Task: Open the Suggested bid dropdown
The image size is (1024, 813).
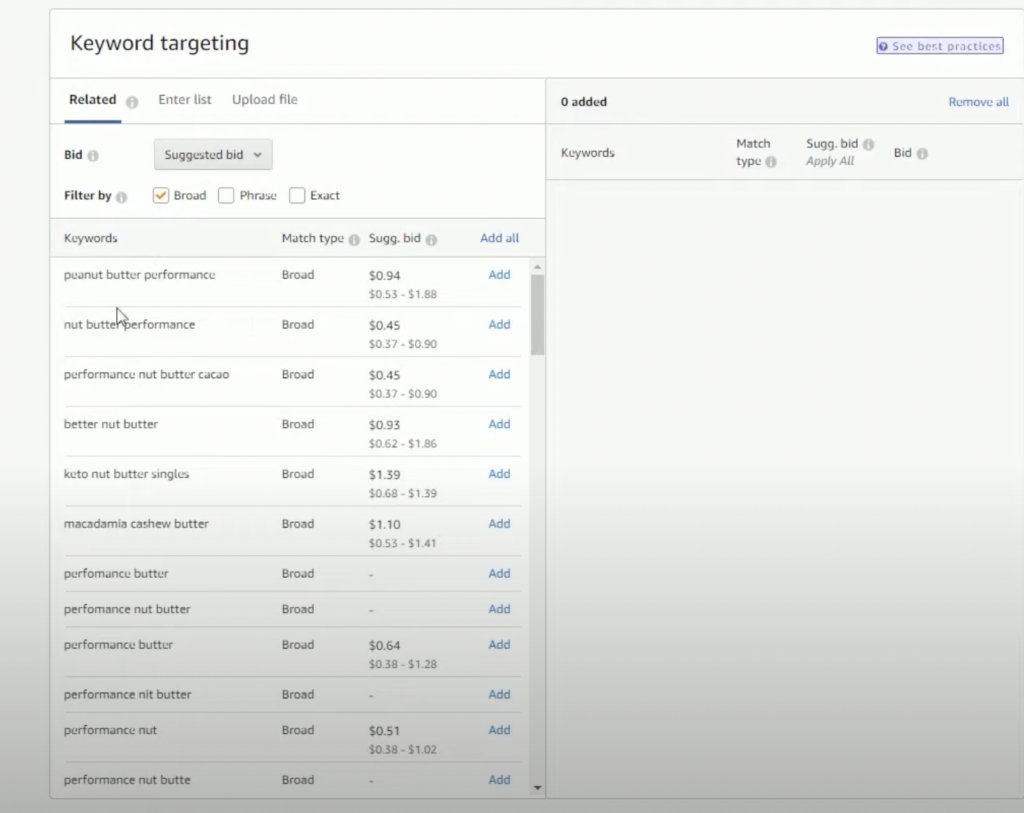Action: click(213, 155)
